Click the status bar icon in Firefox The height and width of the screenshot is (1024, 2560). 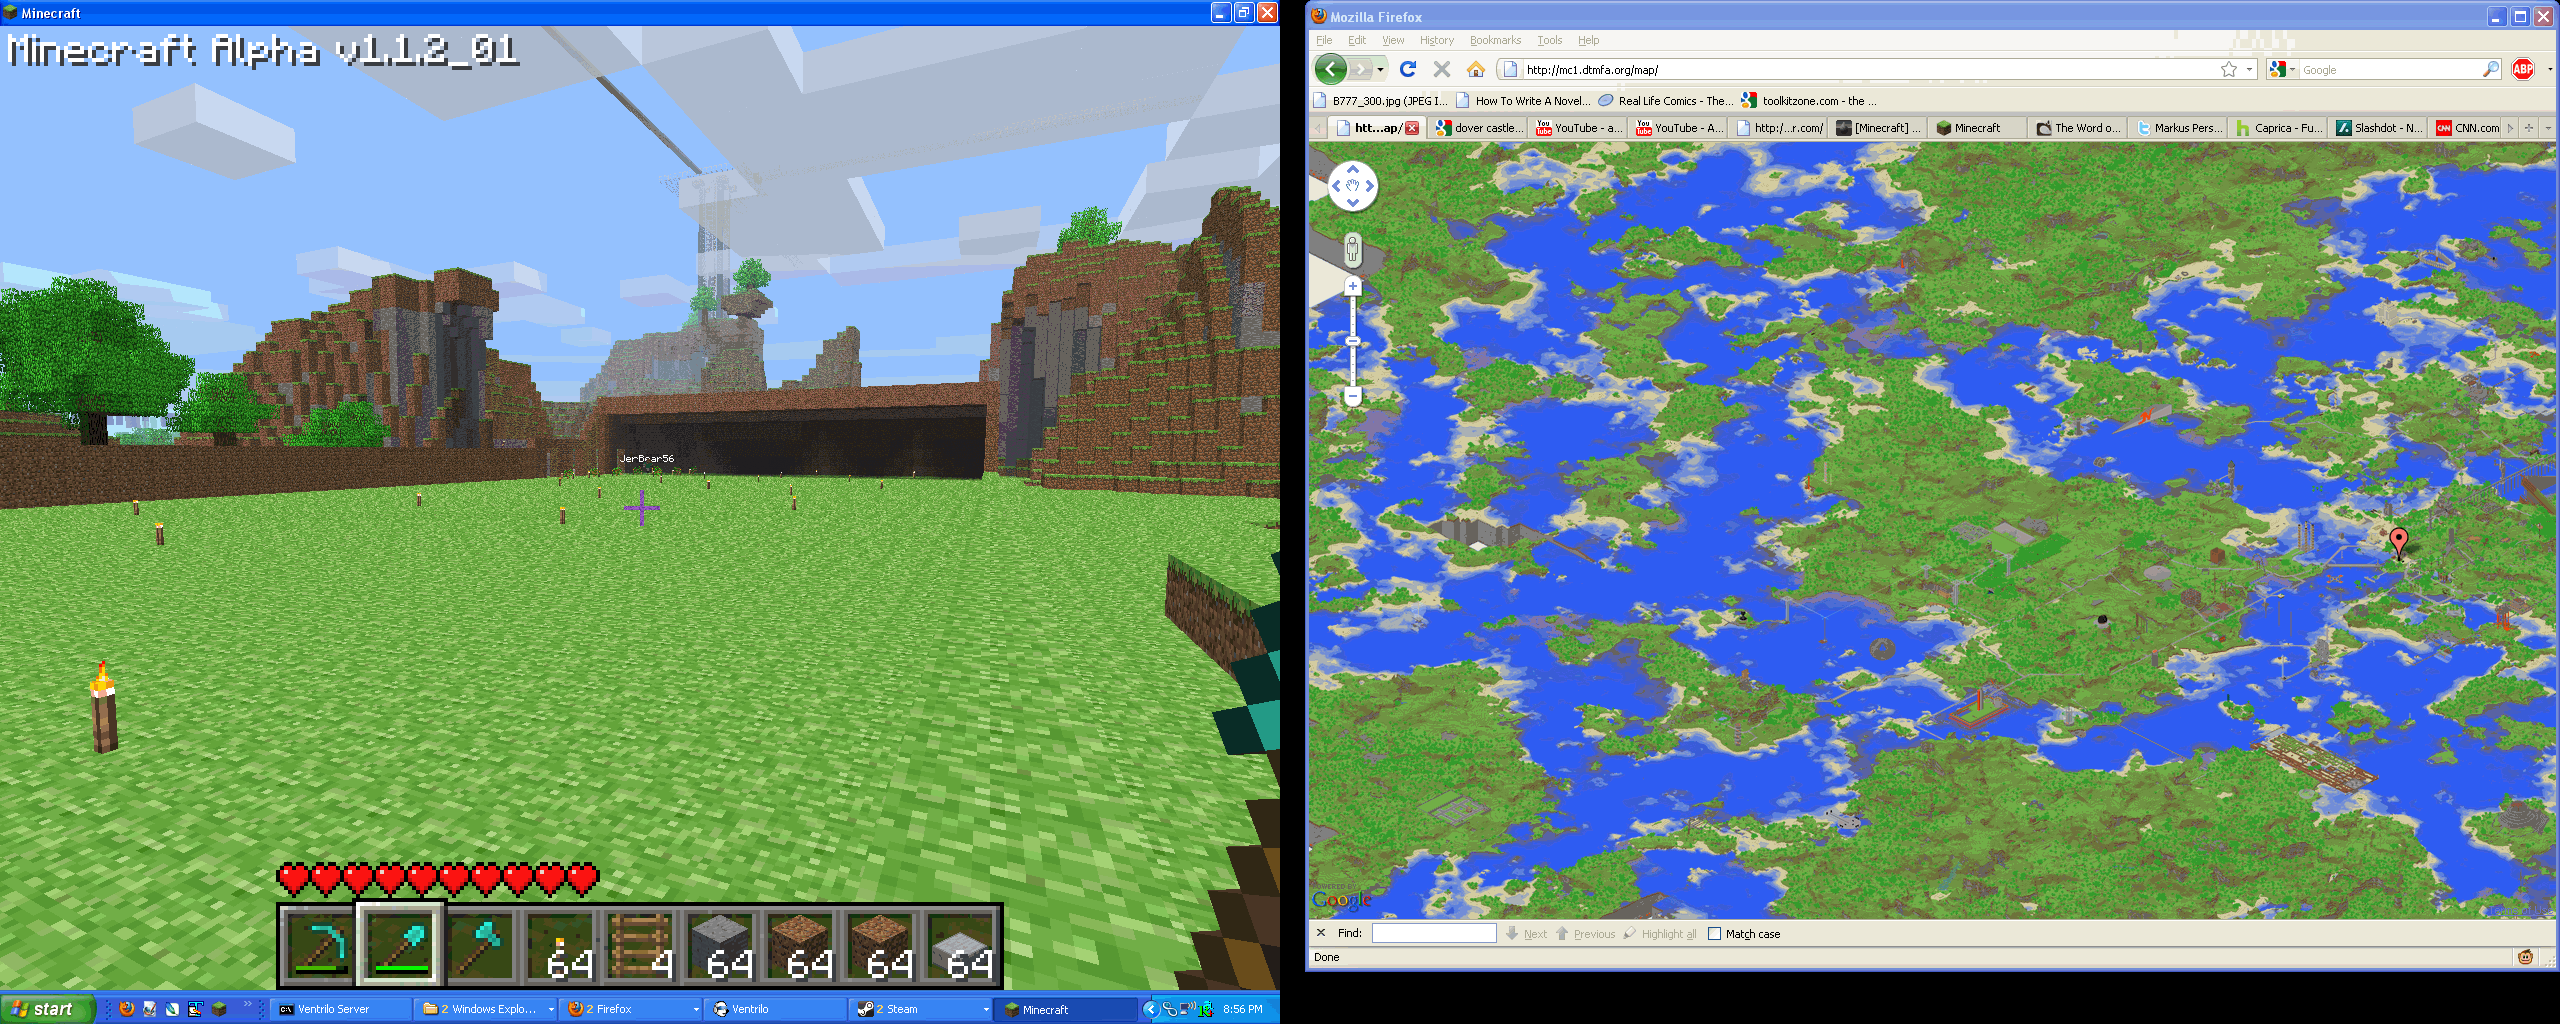click(x=2525, y=957)
